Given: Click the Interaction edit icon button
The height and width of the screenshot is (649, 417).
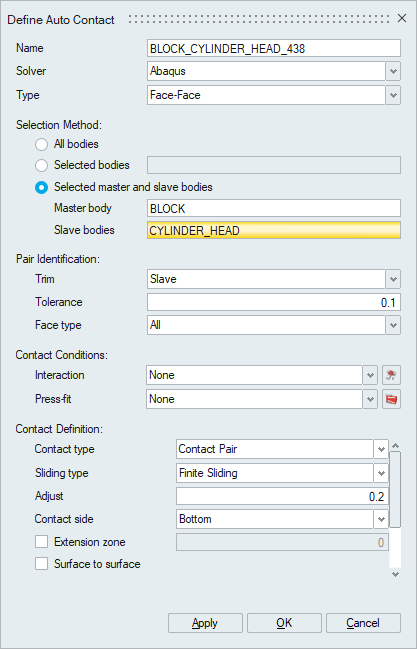Looking at the screenshot, I should pyautogui.click(x=391, y=375).
